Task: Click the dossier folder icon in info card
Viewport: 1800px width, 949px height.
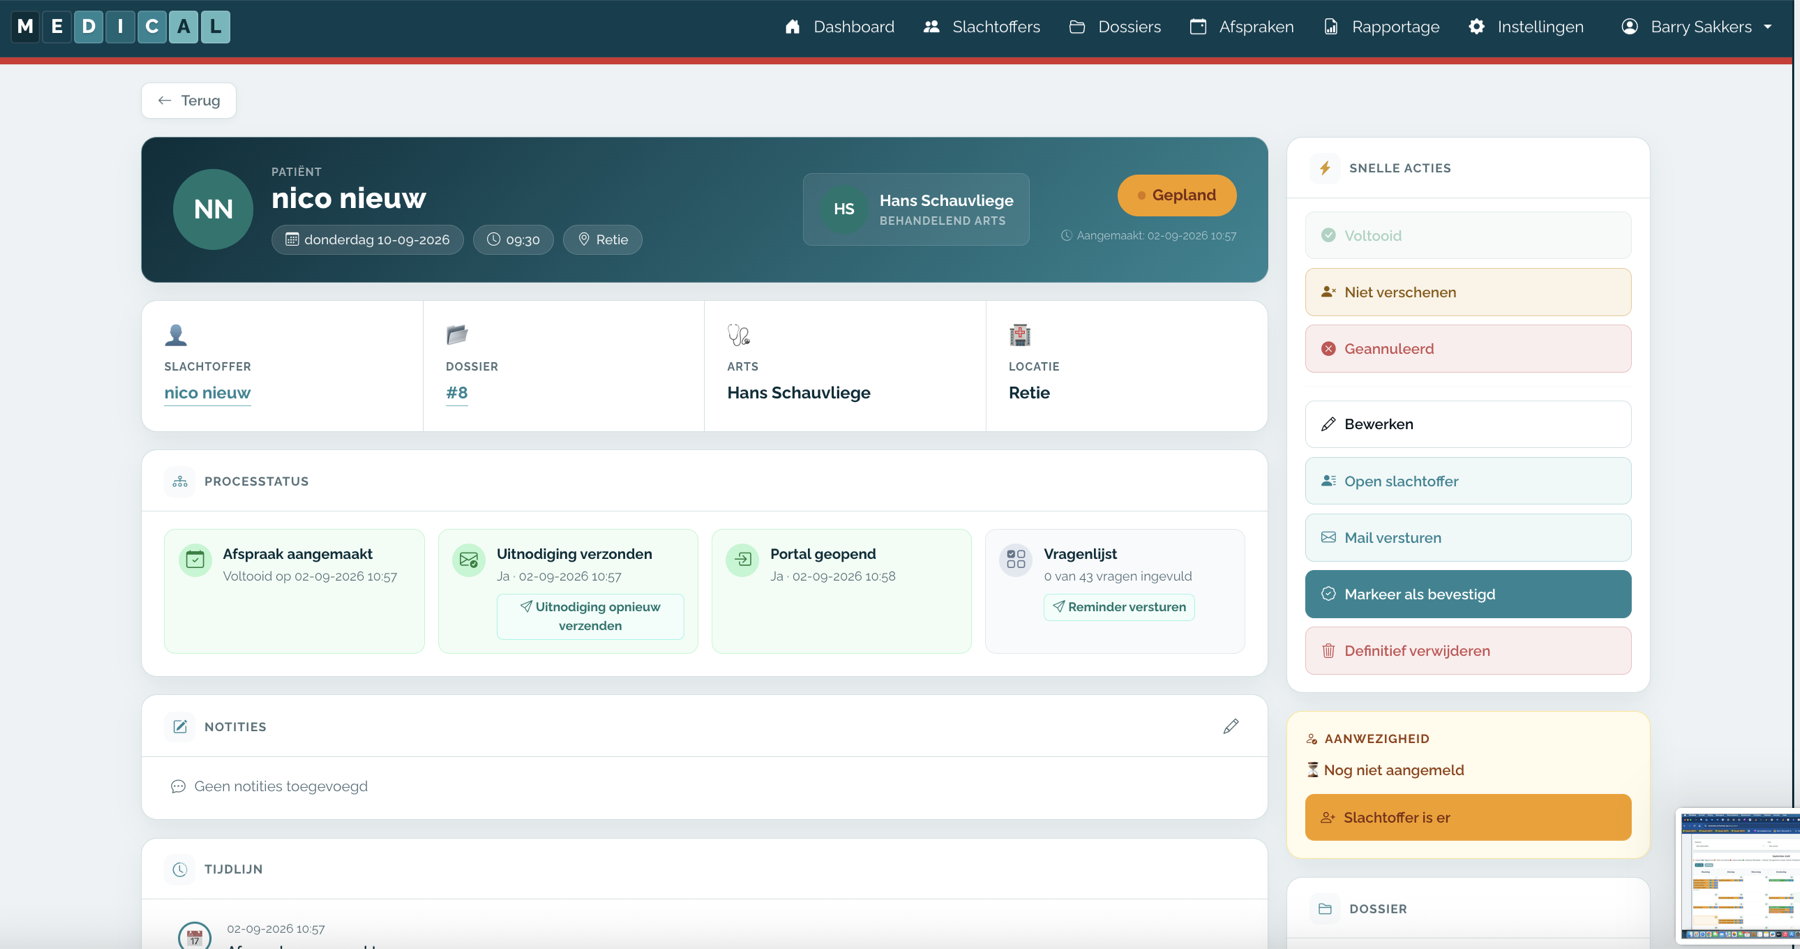Action: (457, 335)
